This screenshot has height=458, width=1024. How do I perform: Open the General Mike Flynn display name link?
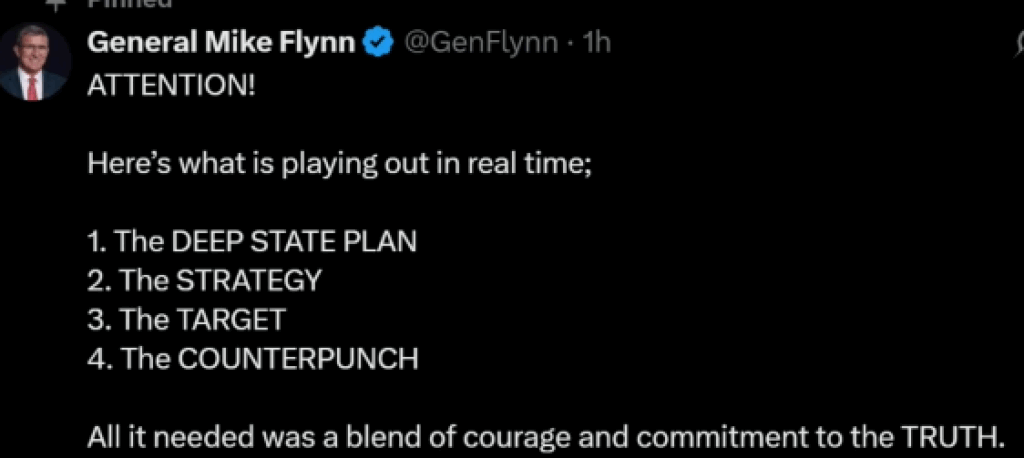(x=222, y=43)
